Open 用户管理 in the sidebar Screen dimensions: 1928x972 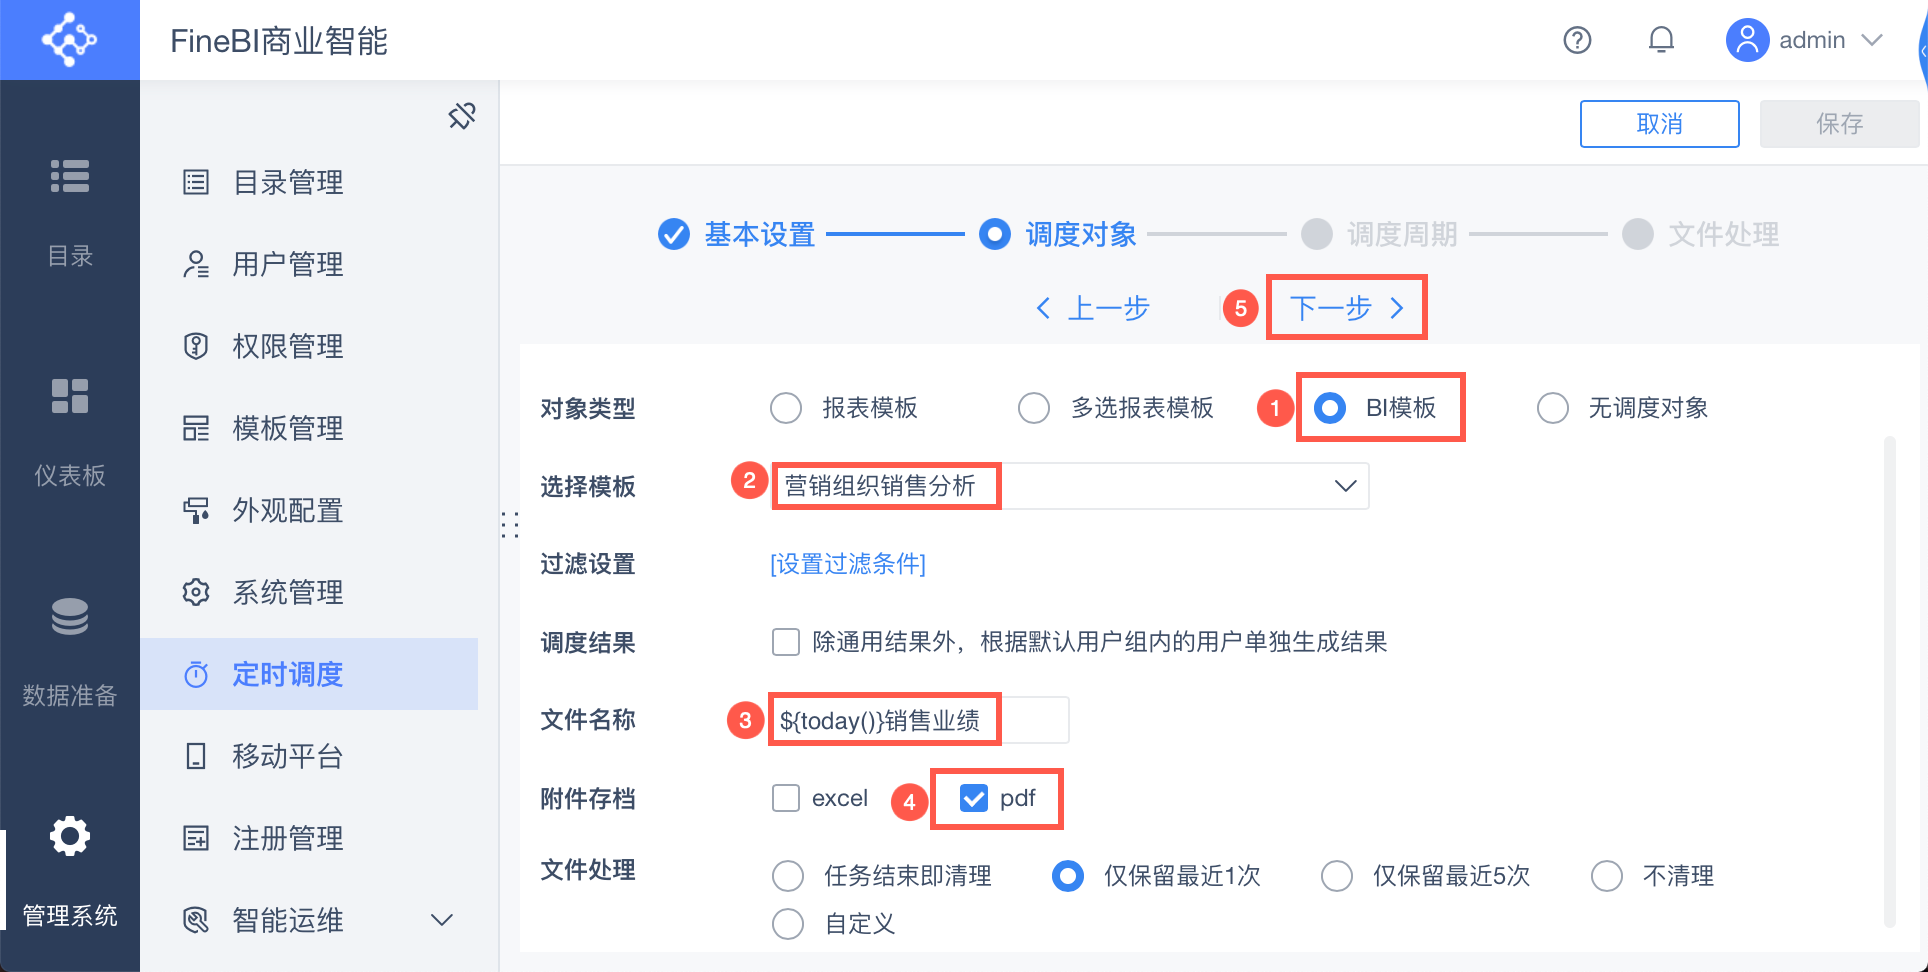click(x=288, y=264)
